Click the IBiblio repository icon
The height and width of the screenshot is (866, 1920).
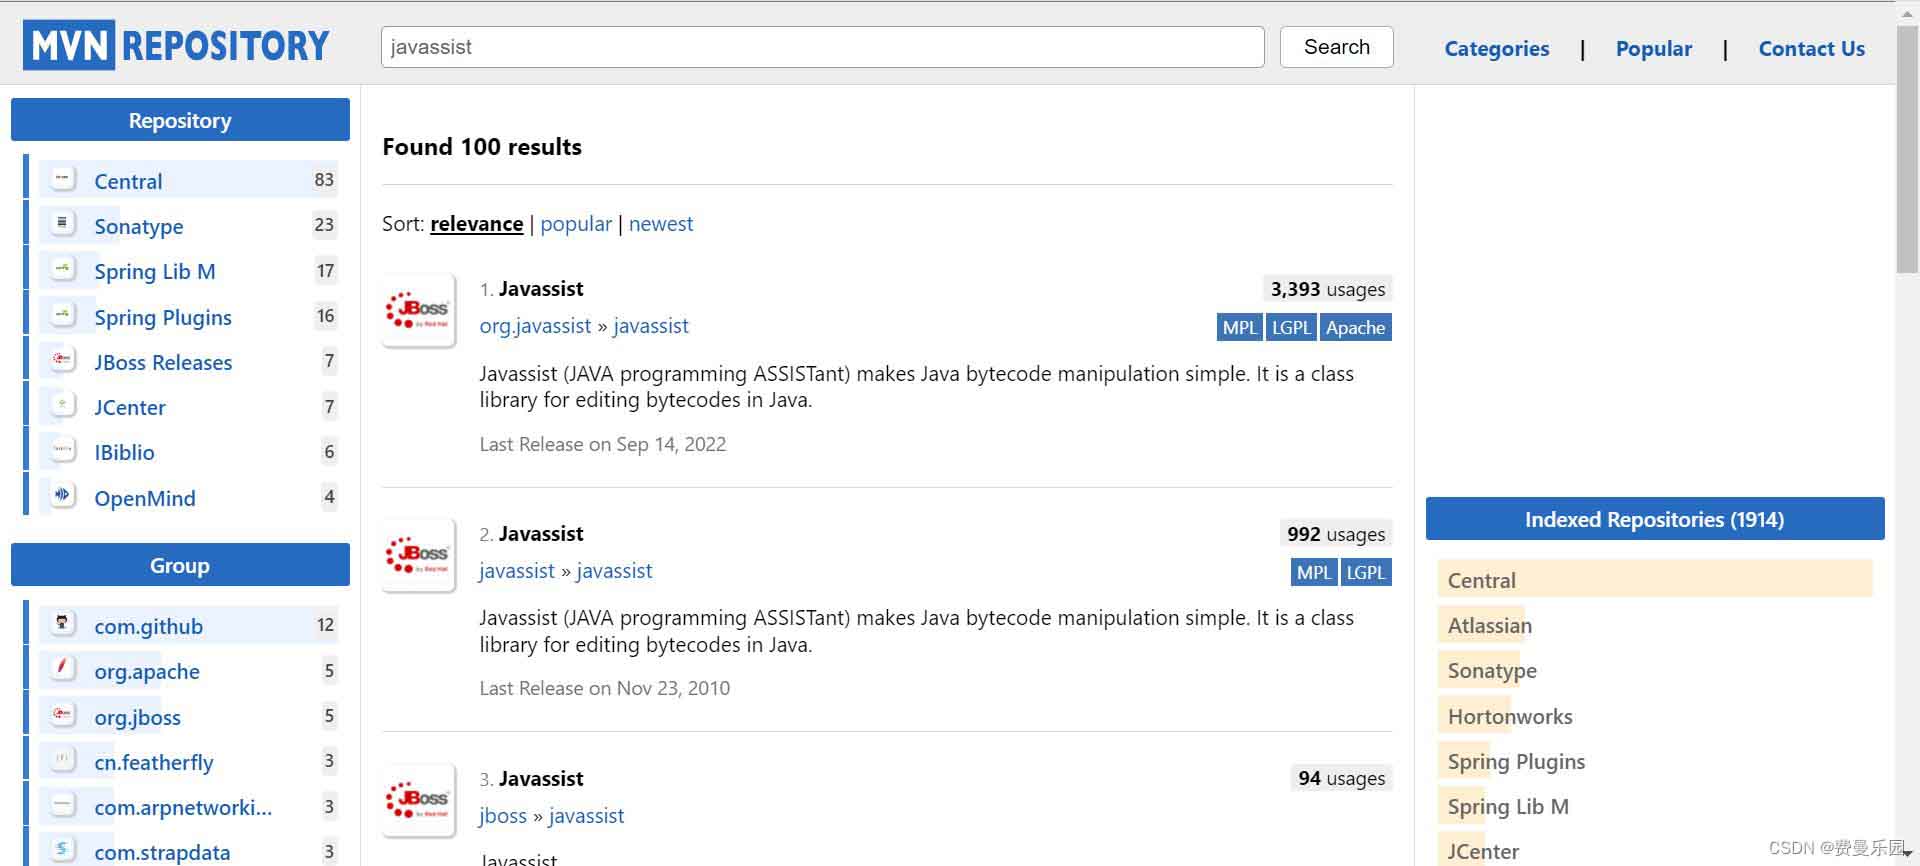point(63,451)
